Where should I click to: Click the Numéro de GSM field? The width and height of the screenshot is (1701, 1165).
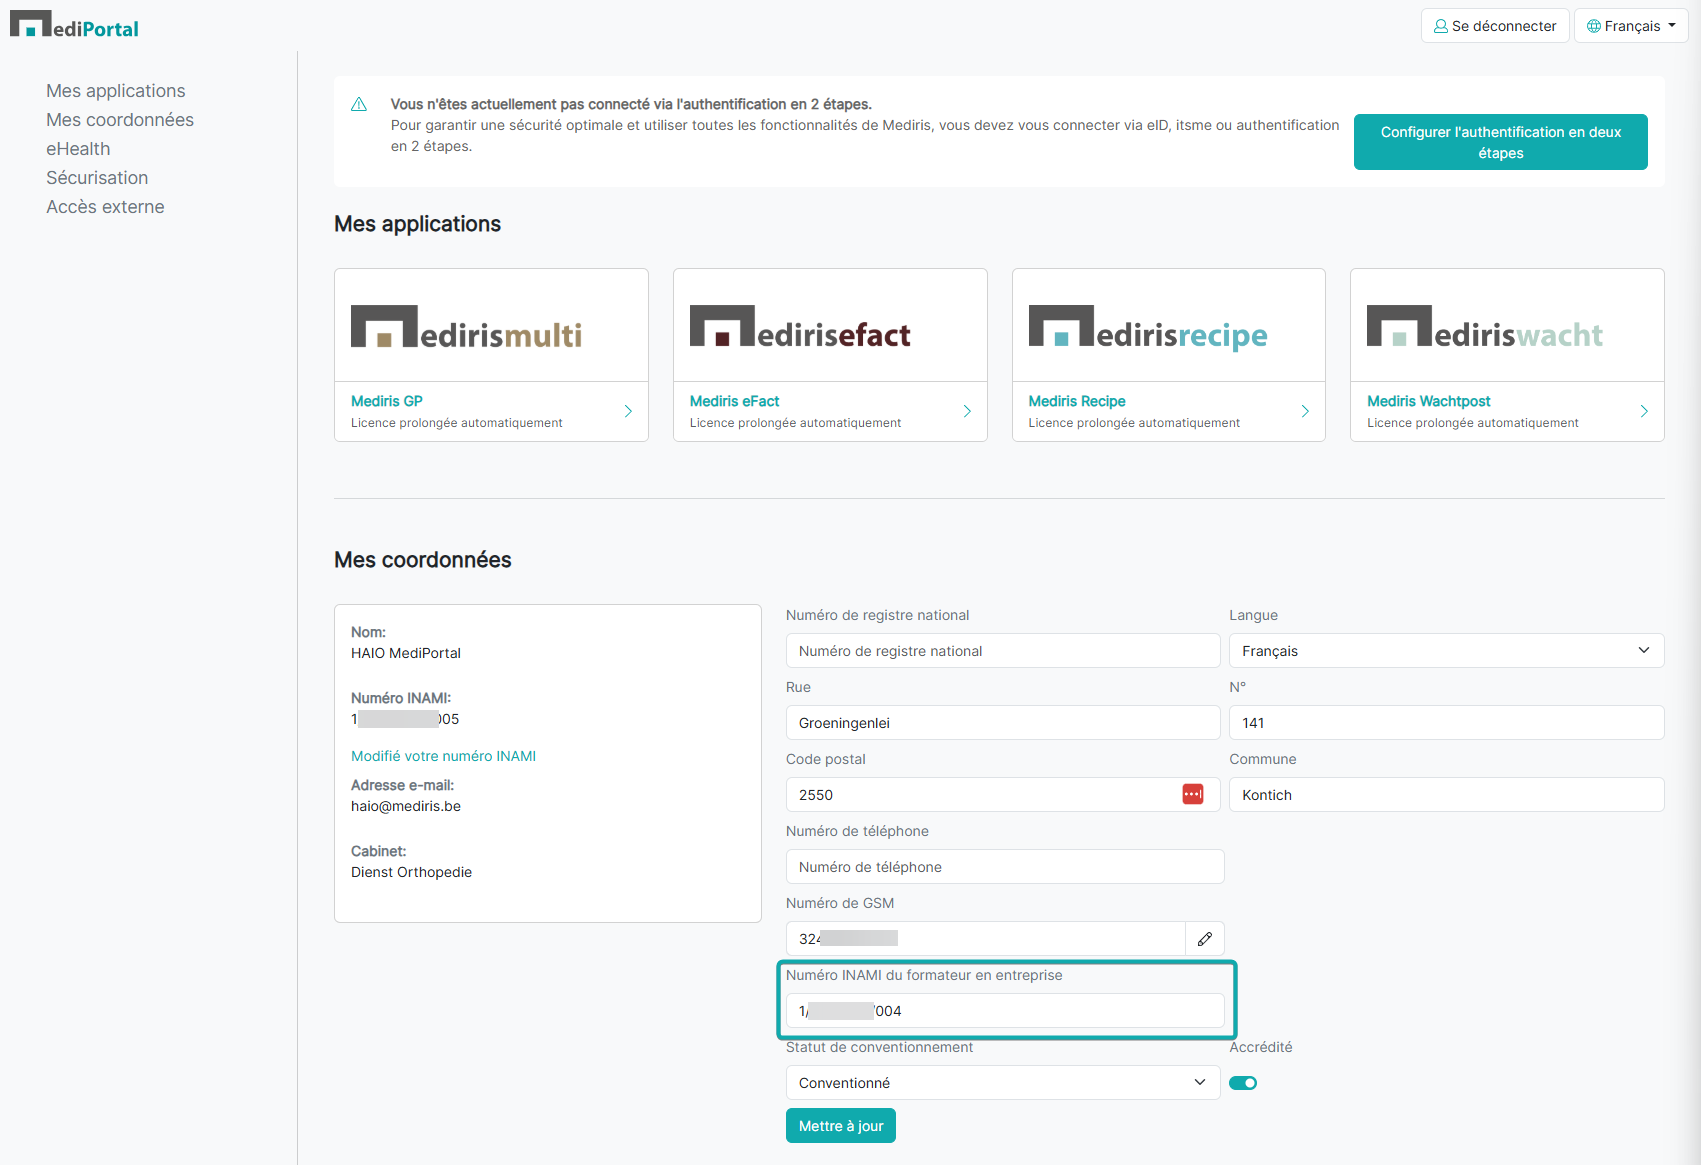986,938
